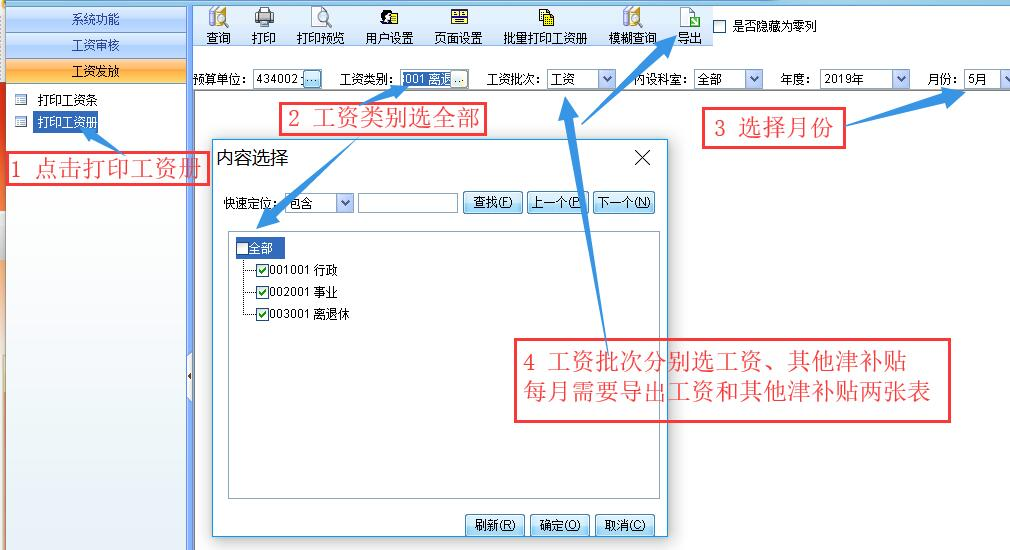Open the 工资批次 dropdown
Image resolution: width=1010 pixels, height=550 pixels.
pyautogui.click(x=606, y=79)
